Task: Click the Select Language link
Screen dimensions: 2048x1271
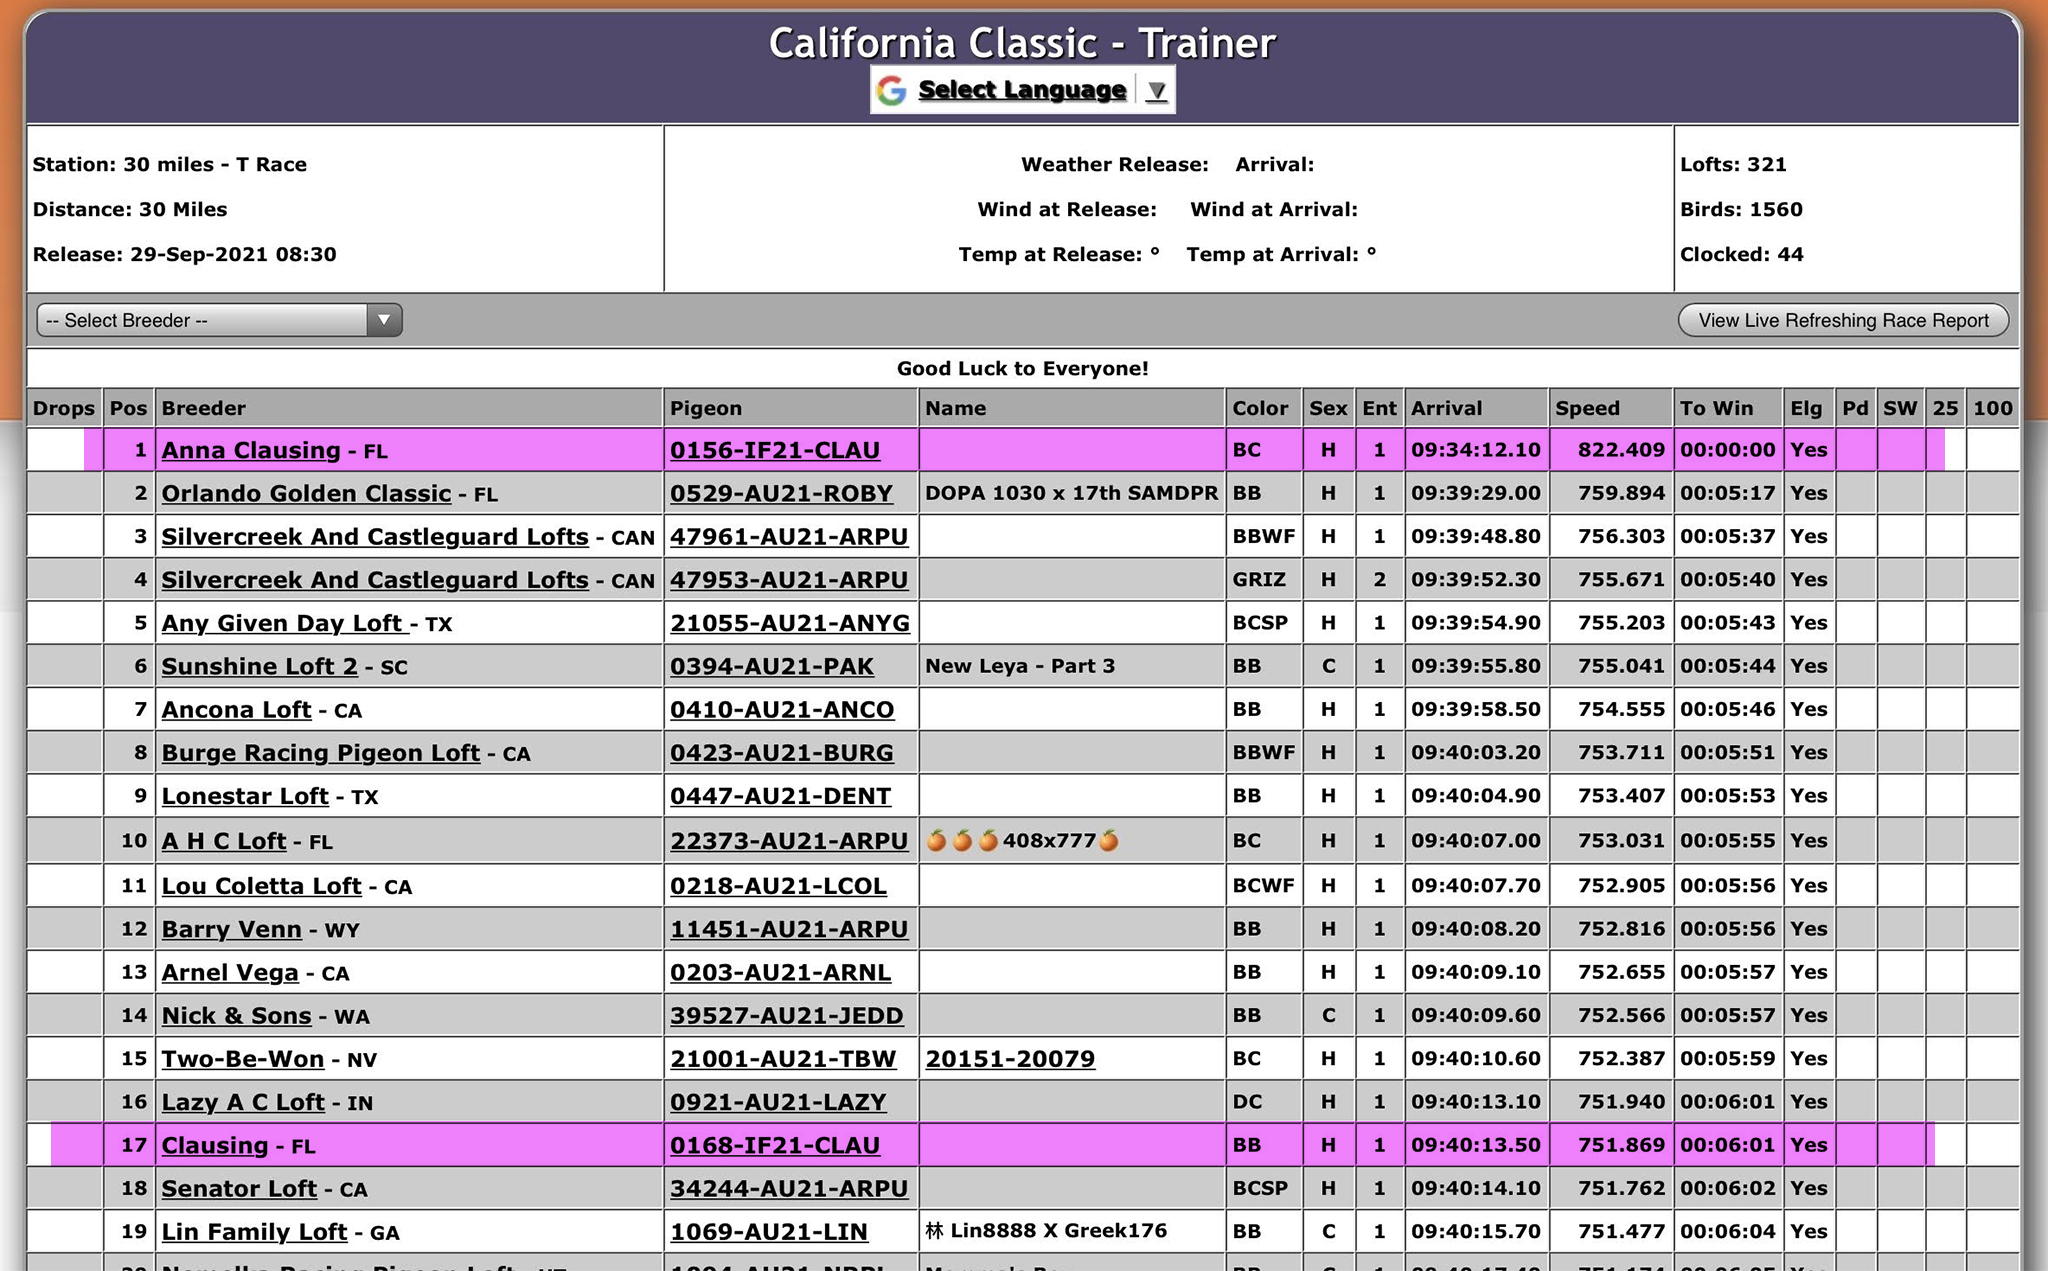Action: pos(1022,90)
